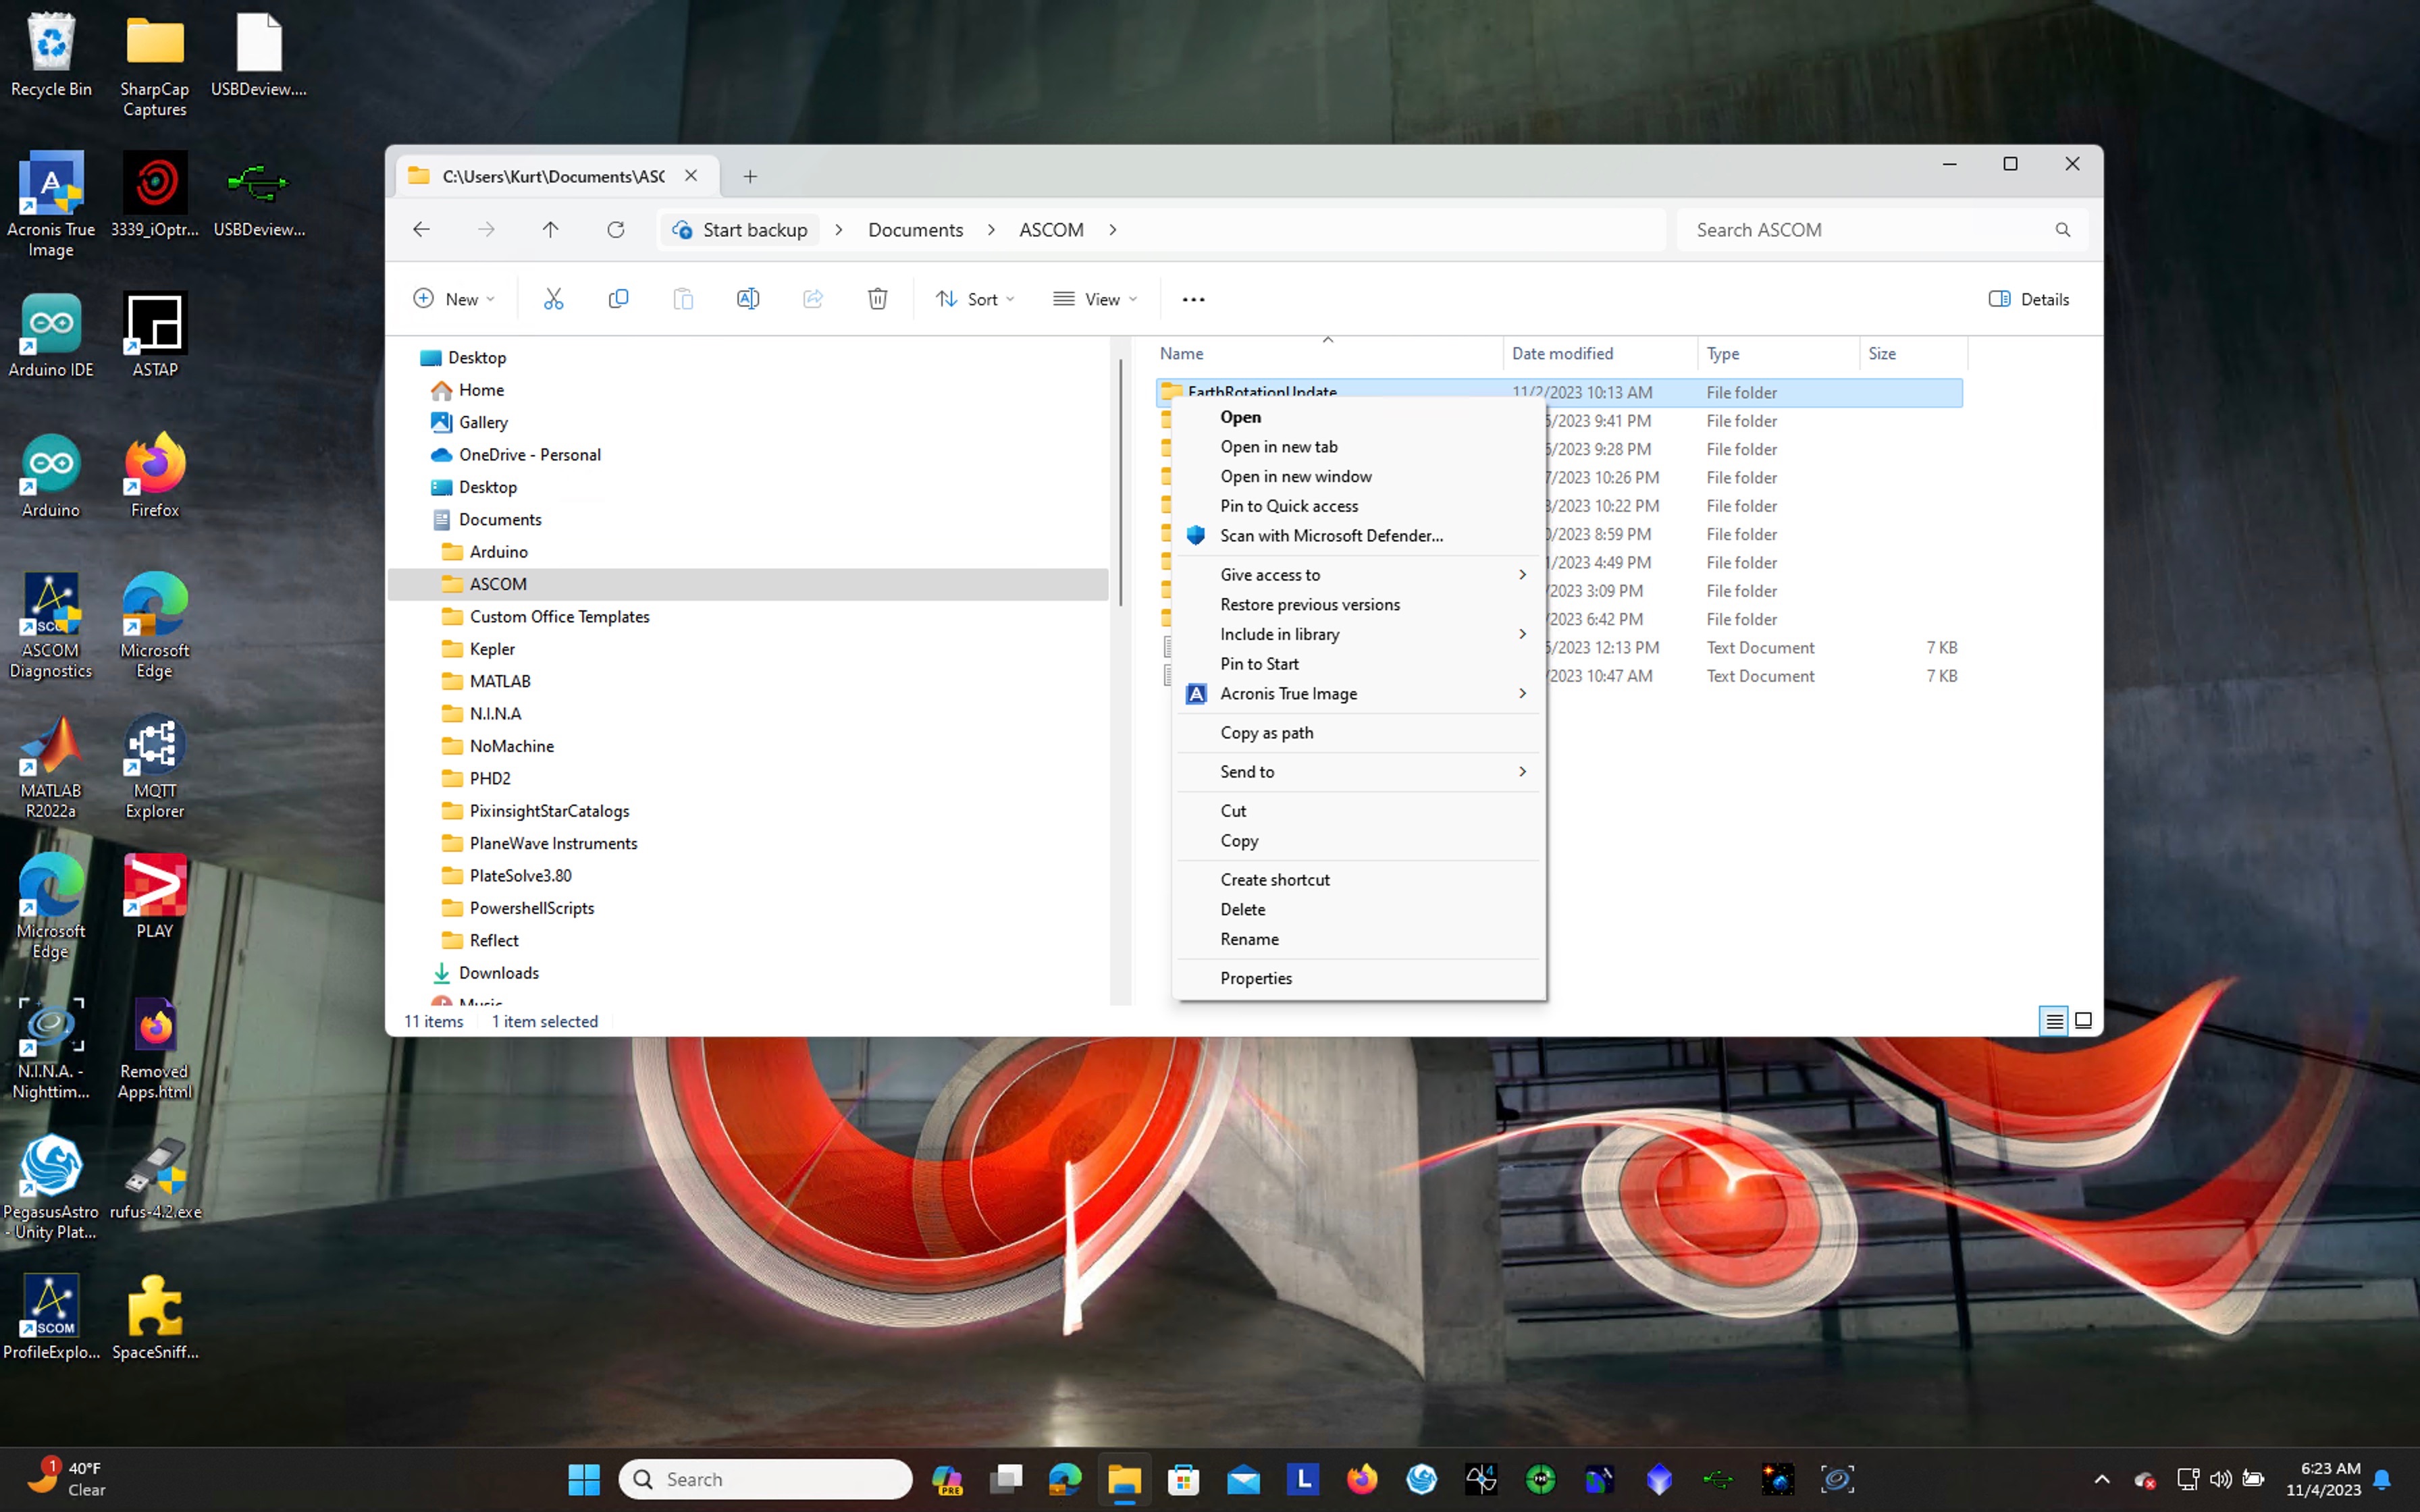This screenshot has width=2420, height=1512.
Task: Go up one folder level arrow
Action: [x=550, y=230]
